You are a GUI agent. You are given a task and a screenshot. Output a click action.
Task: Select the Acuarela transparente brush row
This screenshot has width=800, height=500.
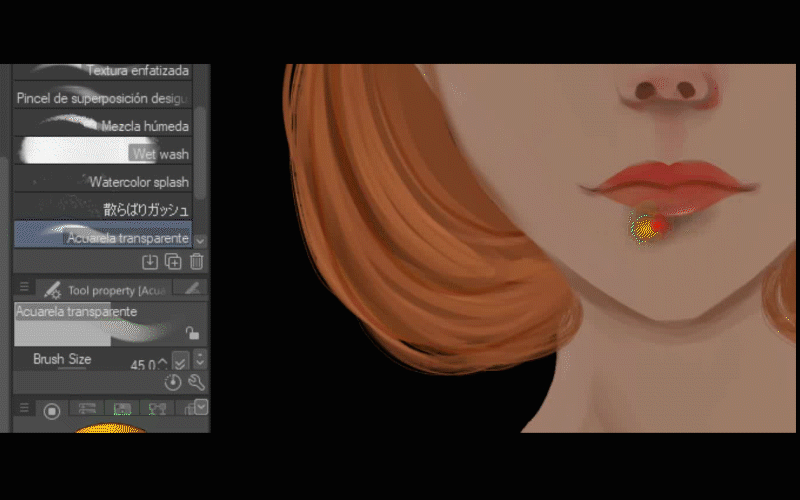coord(103,235)
